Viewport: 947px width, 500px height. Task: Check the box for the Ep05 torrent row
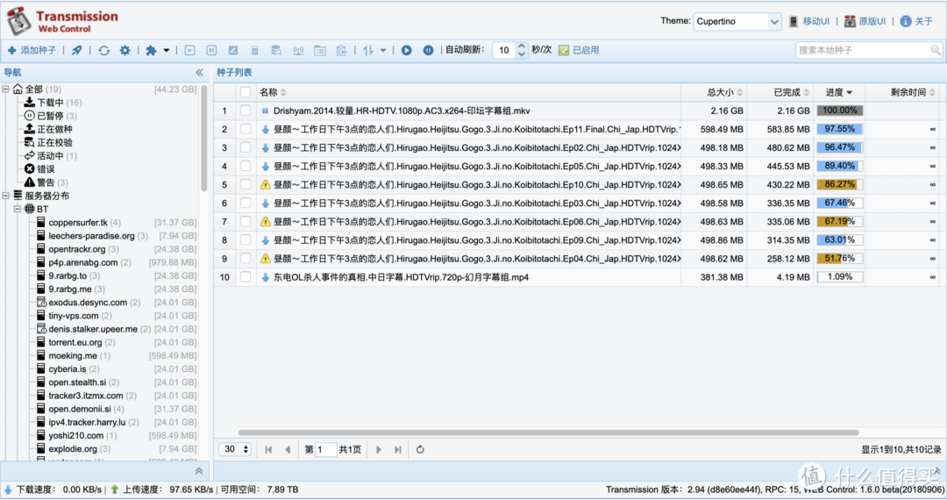pos(245,166)
